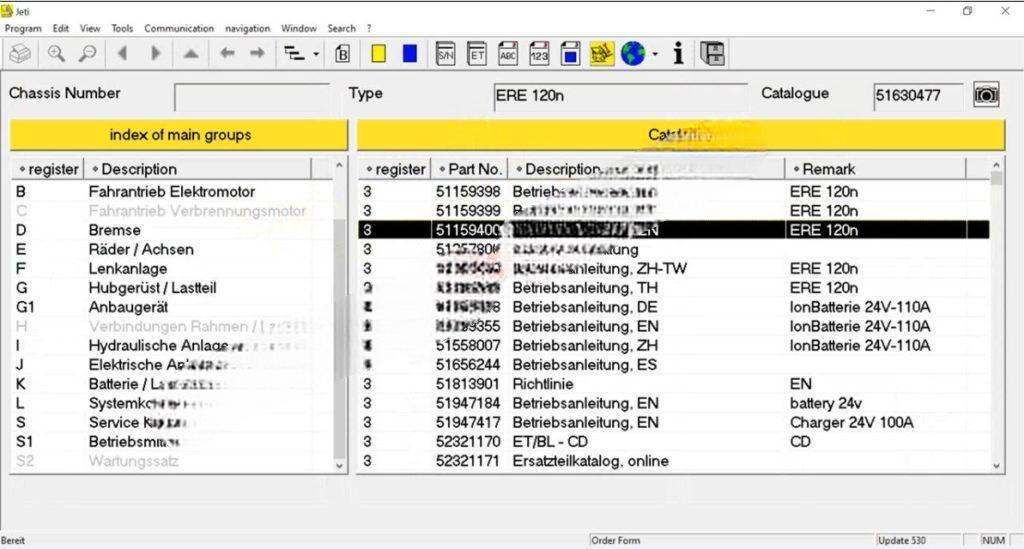Click the zoom in magnifier icon

point(56,54)
